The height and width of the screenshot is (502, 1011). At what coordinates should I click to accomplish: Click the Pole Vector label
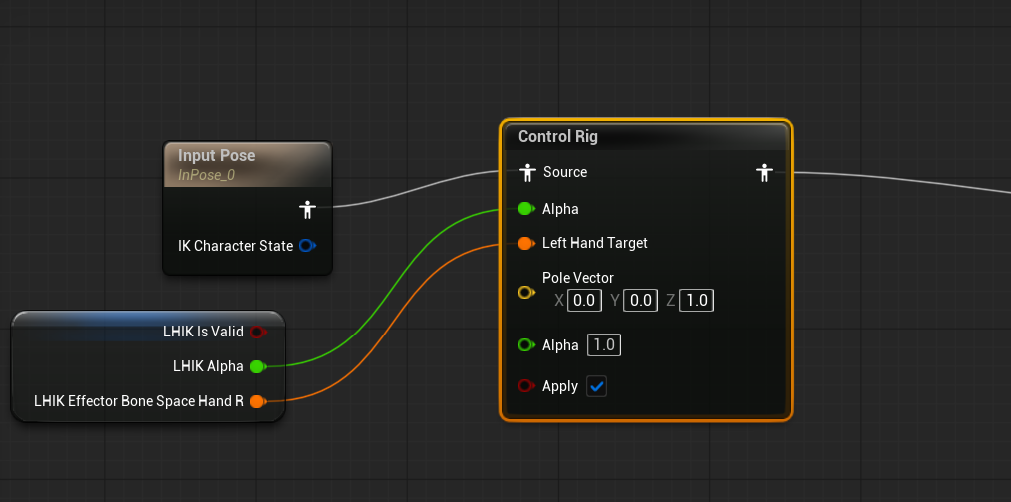578,278
